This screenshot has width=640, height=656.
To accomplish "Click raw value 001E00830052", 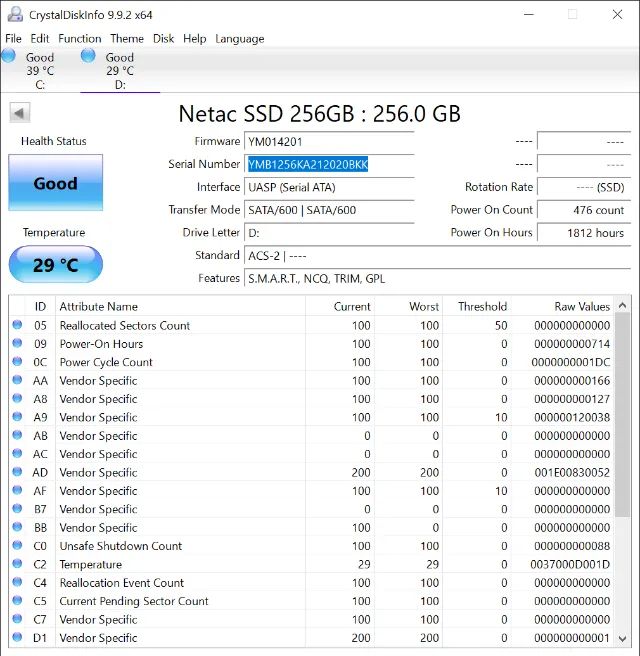I will tap(572, 473).
